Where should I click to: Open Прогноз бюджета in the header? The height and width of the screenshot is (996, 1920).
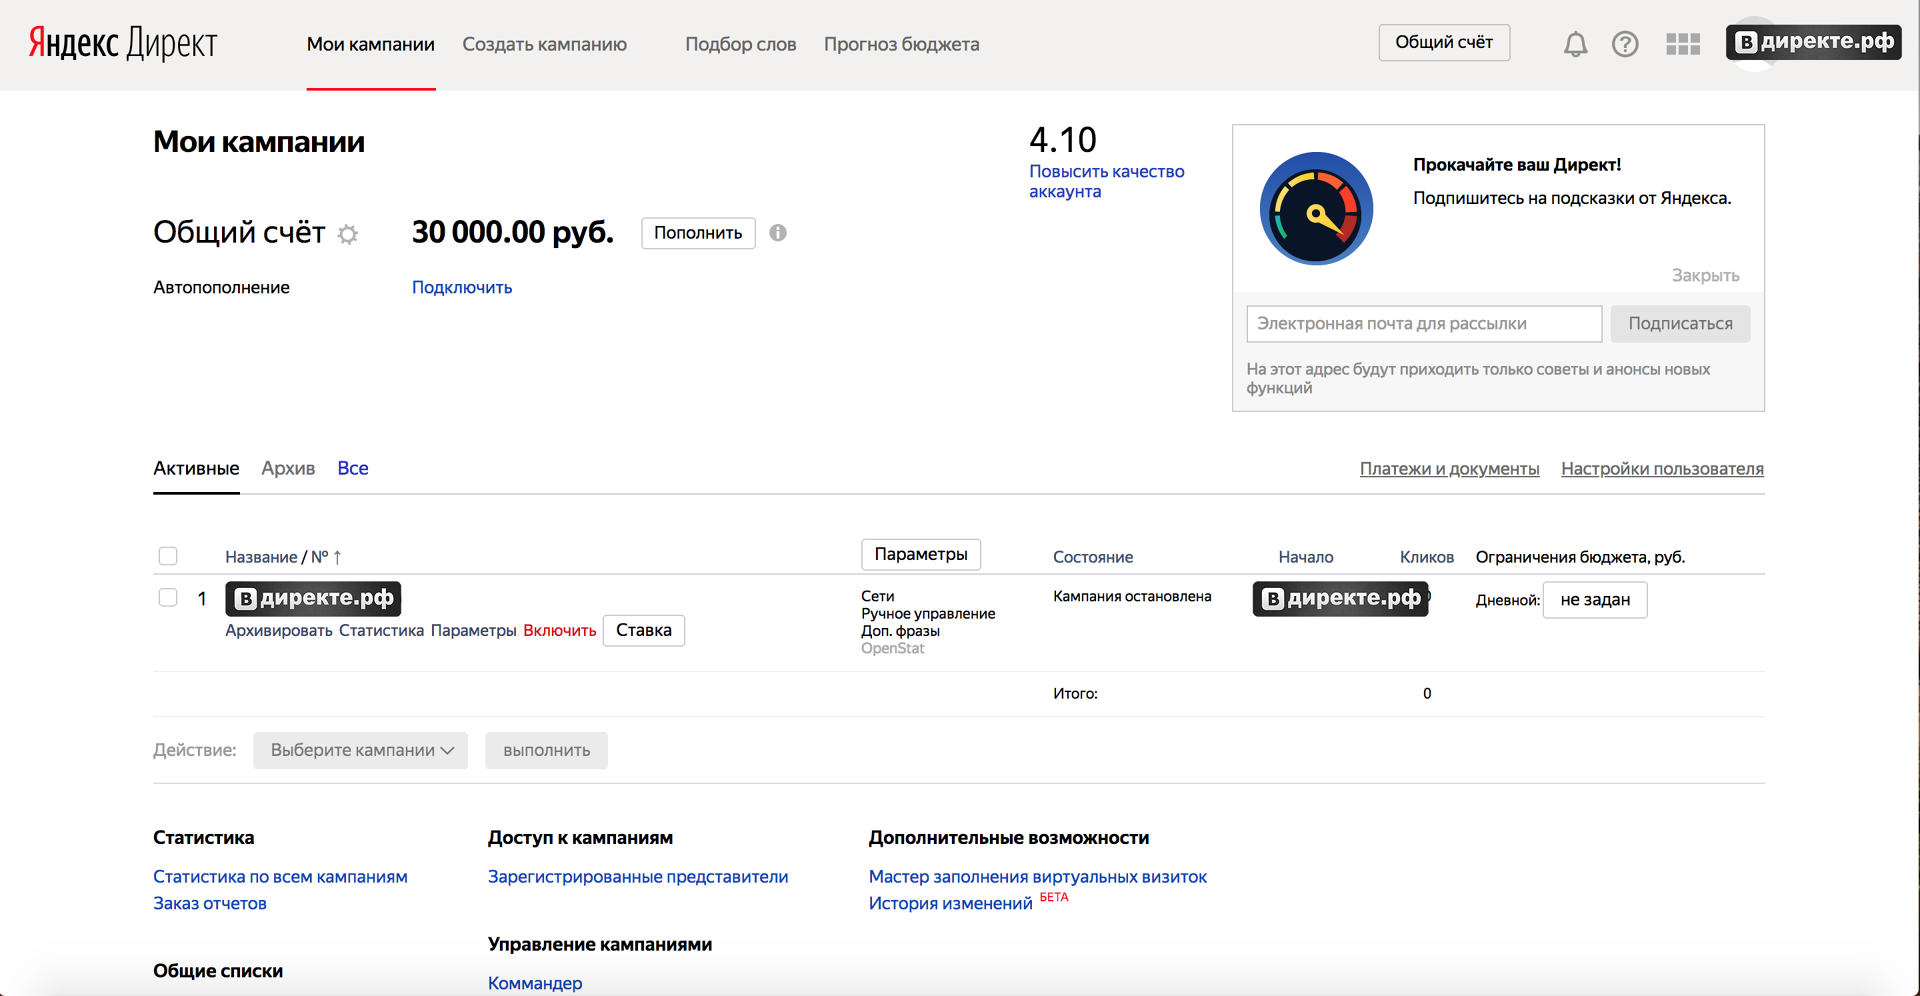pos(901,44)
